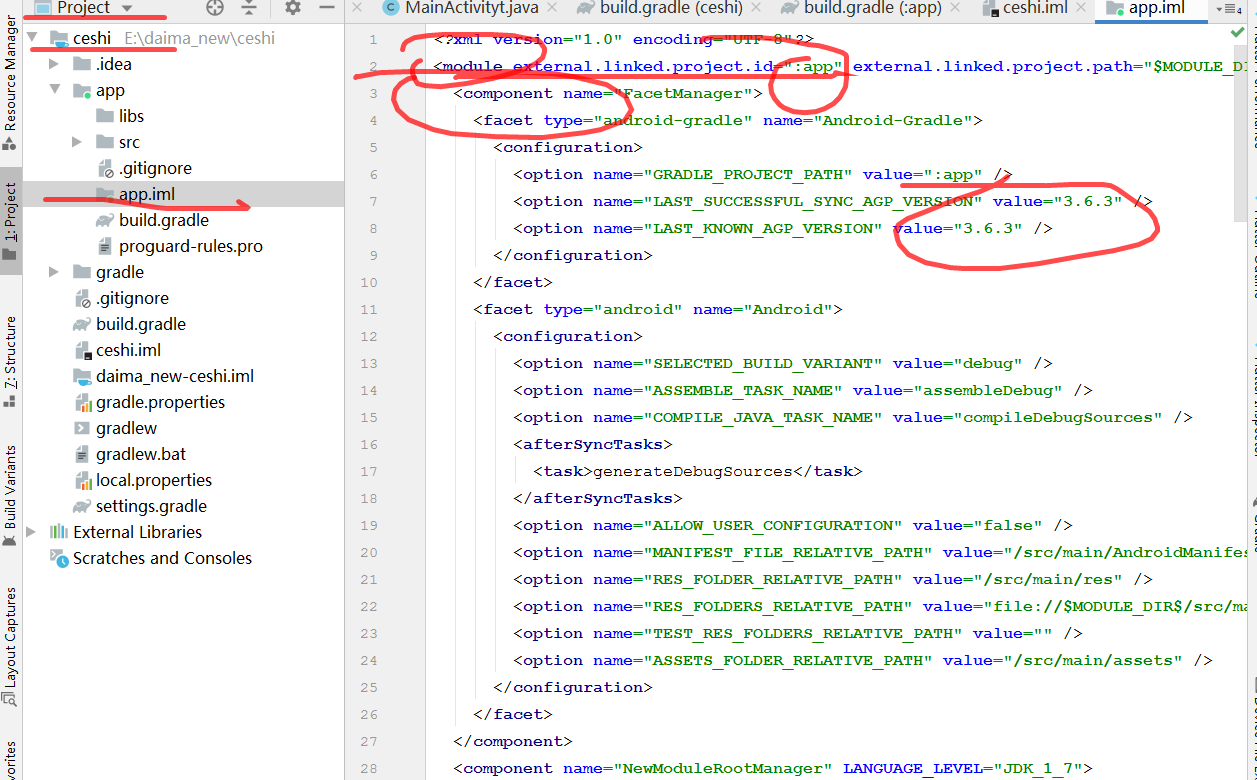Click the Collapse All icon in Project panel
Viewport: 1257px width, 780px height.
tap(249, 8)
